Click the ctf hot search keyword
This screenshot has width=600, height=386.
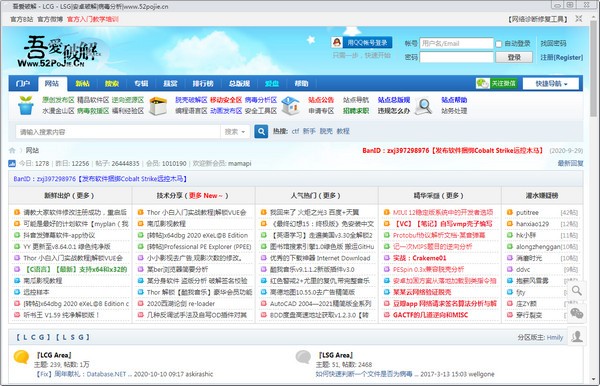pyautogui.click(x=295, y=131)
